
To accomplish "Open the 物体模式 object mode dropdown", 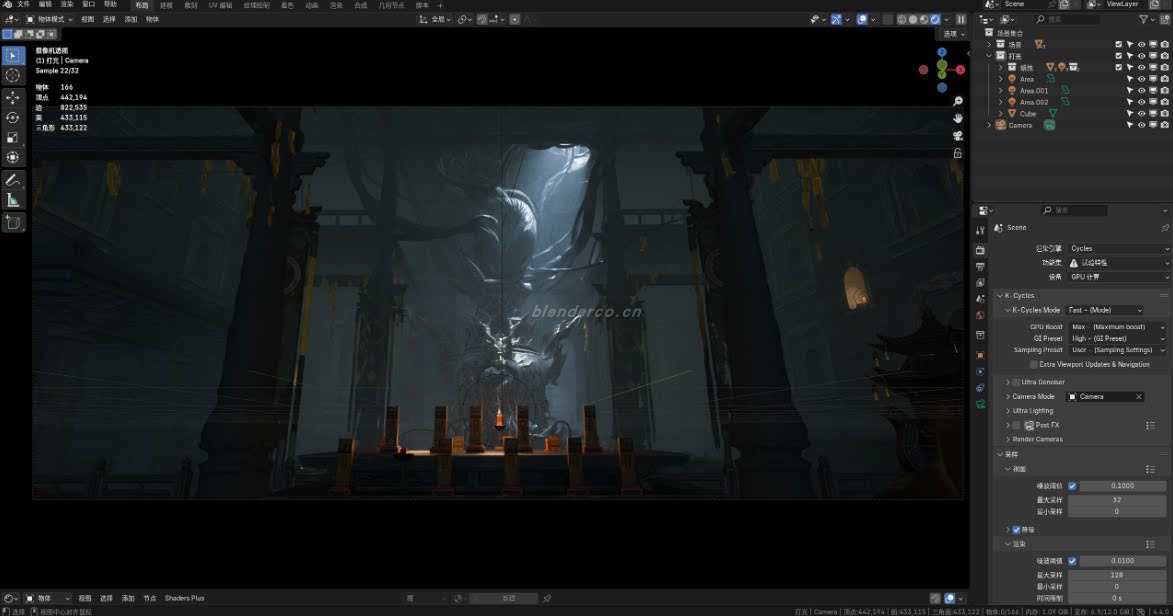I will [50, 19].
